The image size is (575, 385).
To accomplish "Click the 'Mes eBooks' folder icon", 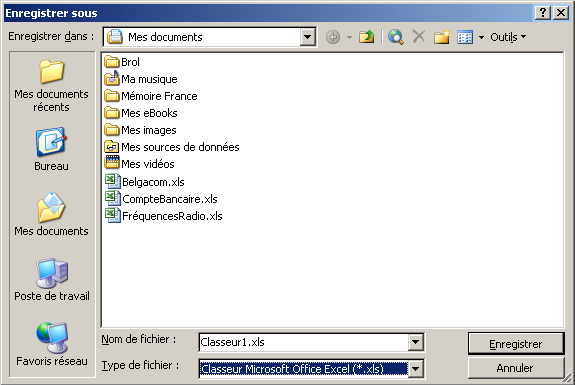I will (x=111, y=113).
